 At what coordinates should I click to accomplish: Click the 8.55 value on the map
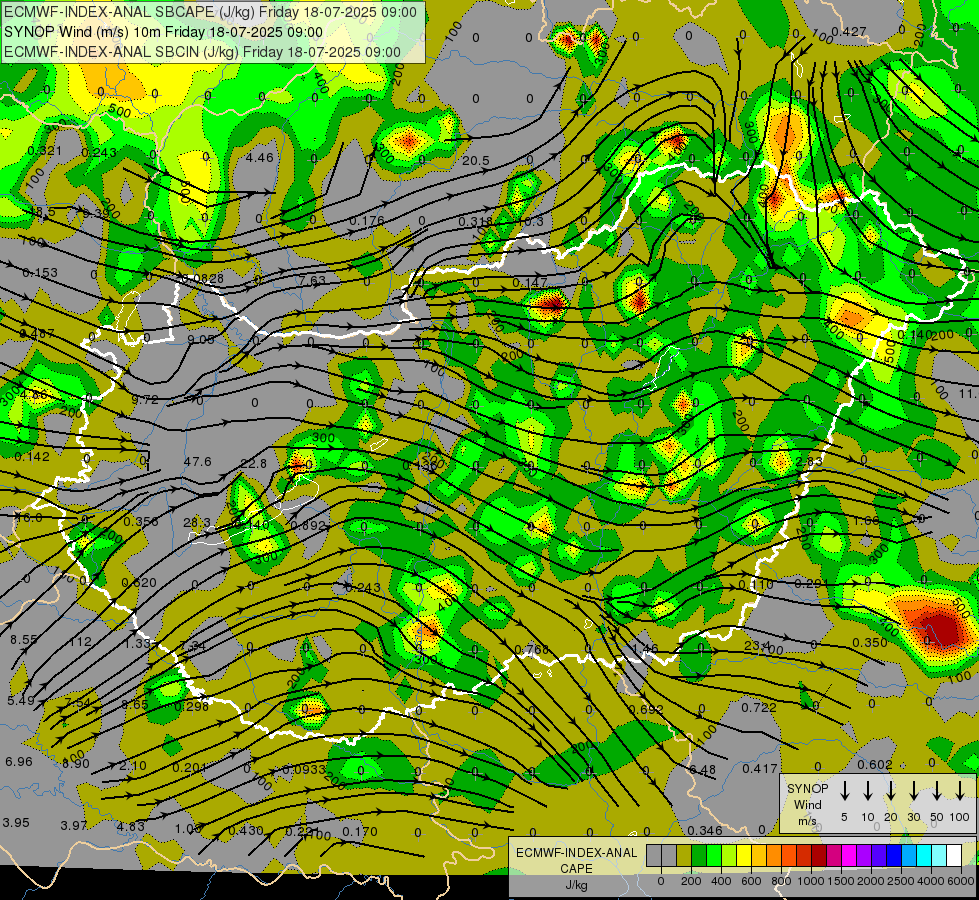pyautogui.click(x=24, y=640)
